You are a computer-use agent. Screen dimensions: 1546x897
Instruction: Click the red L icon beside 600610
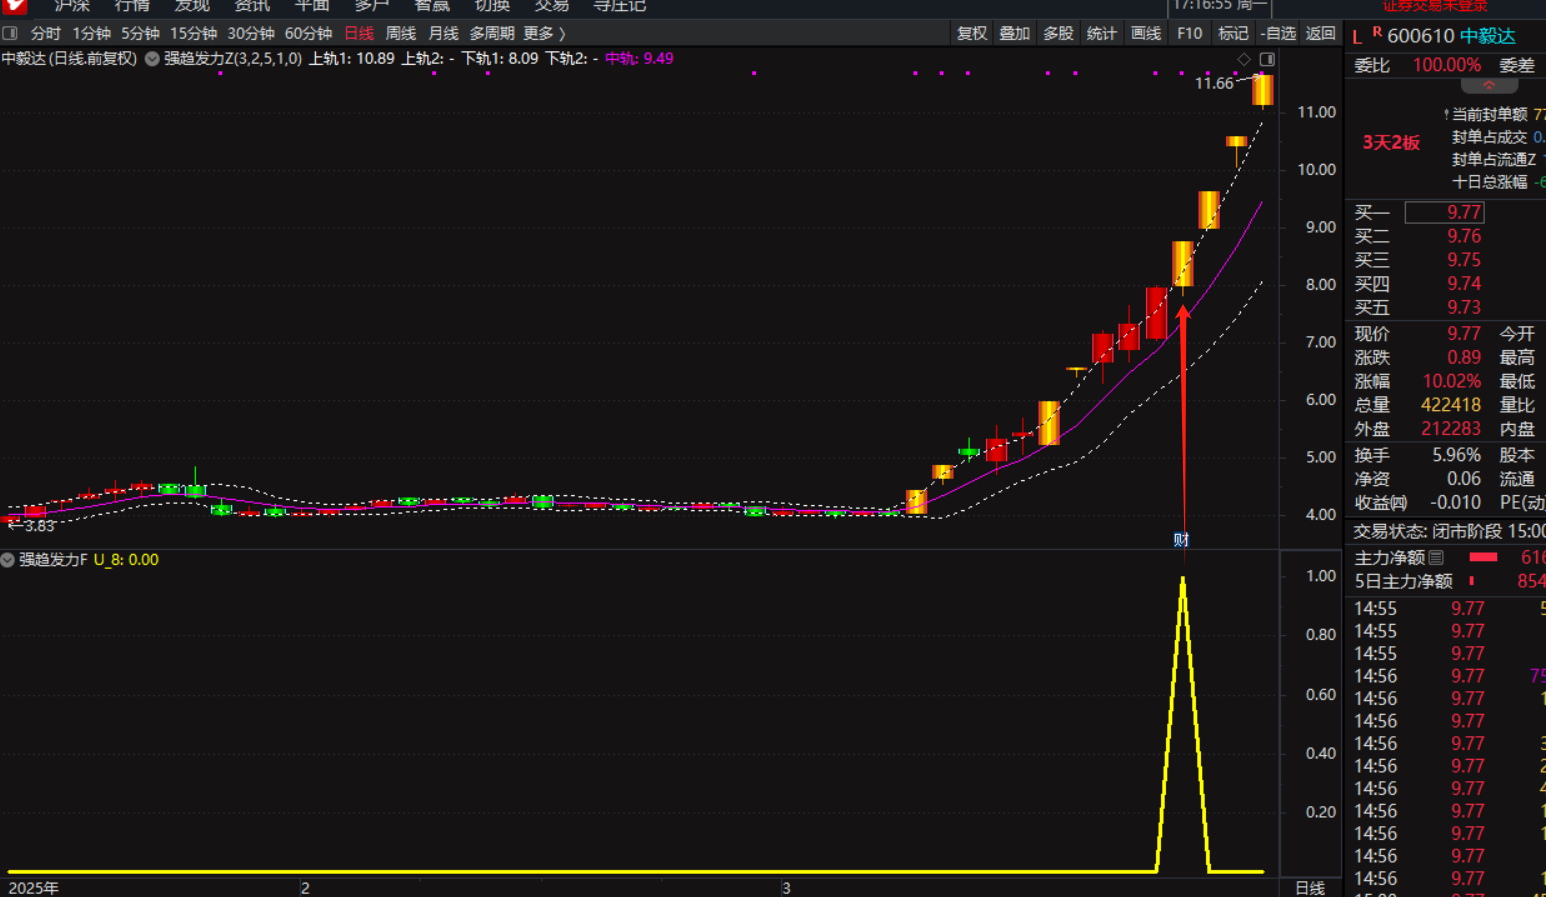[x=1357, y=37]
